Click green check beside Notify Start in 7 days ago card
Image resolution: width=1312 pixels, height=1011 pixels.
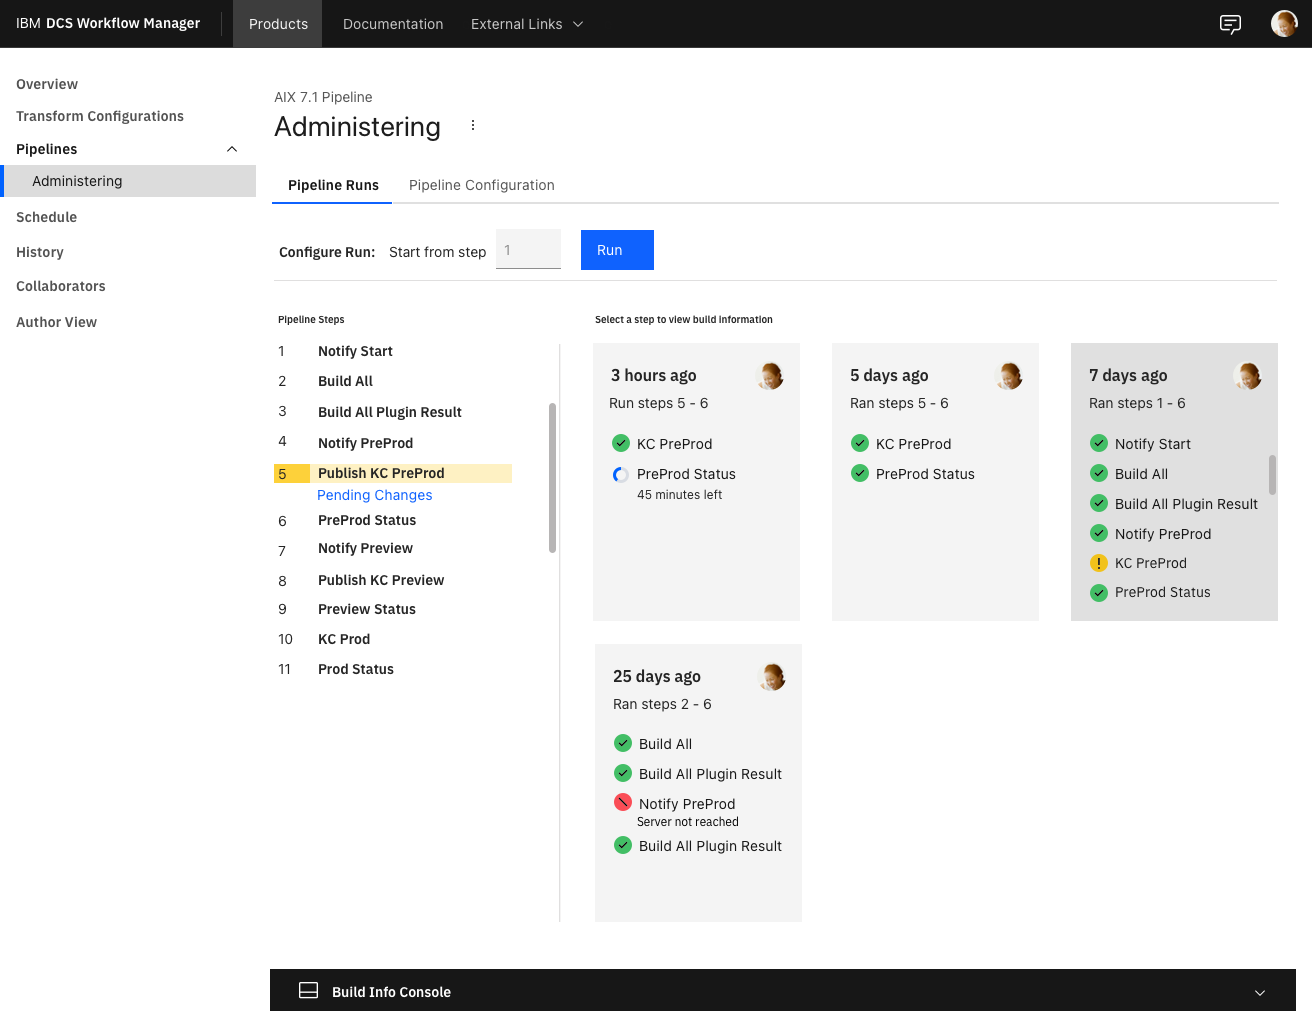pyautogui.click(x=1099, y=443)
